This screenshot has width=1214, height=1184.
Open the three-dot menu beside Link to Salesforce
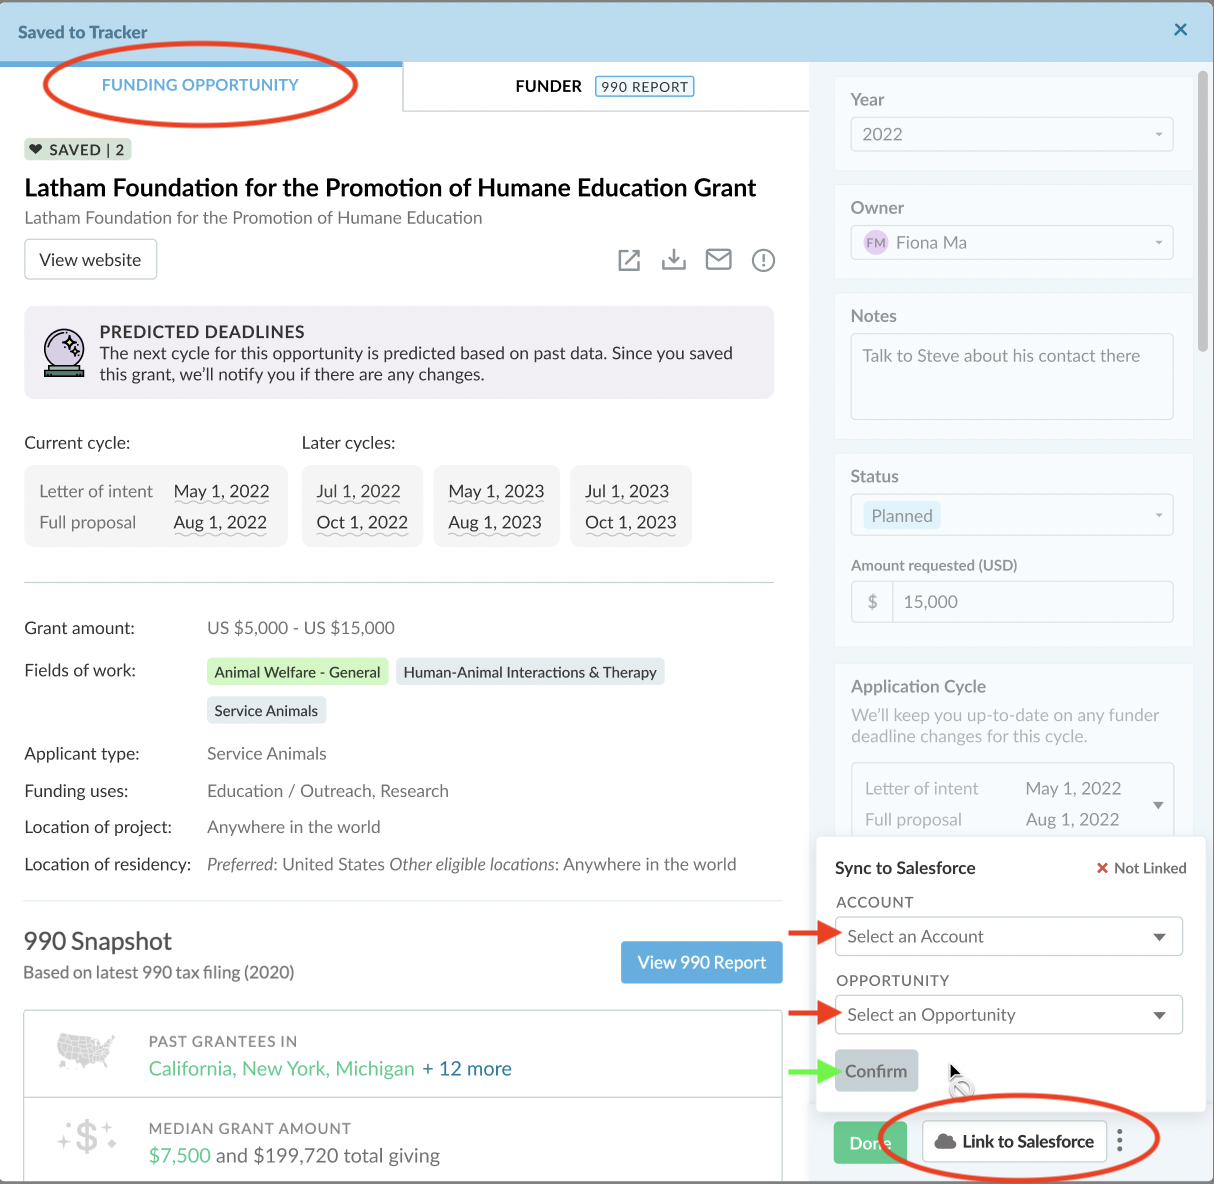pyautogui.click(x=1120, y=1141)
